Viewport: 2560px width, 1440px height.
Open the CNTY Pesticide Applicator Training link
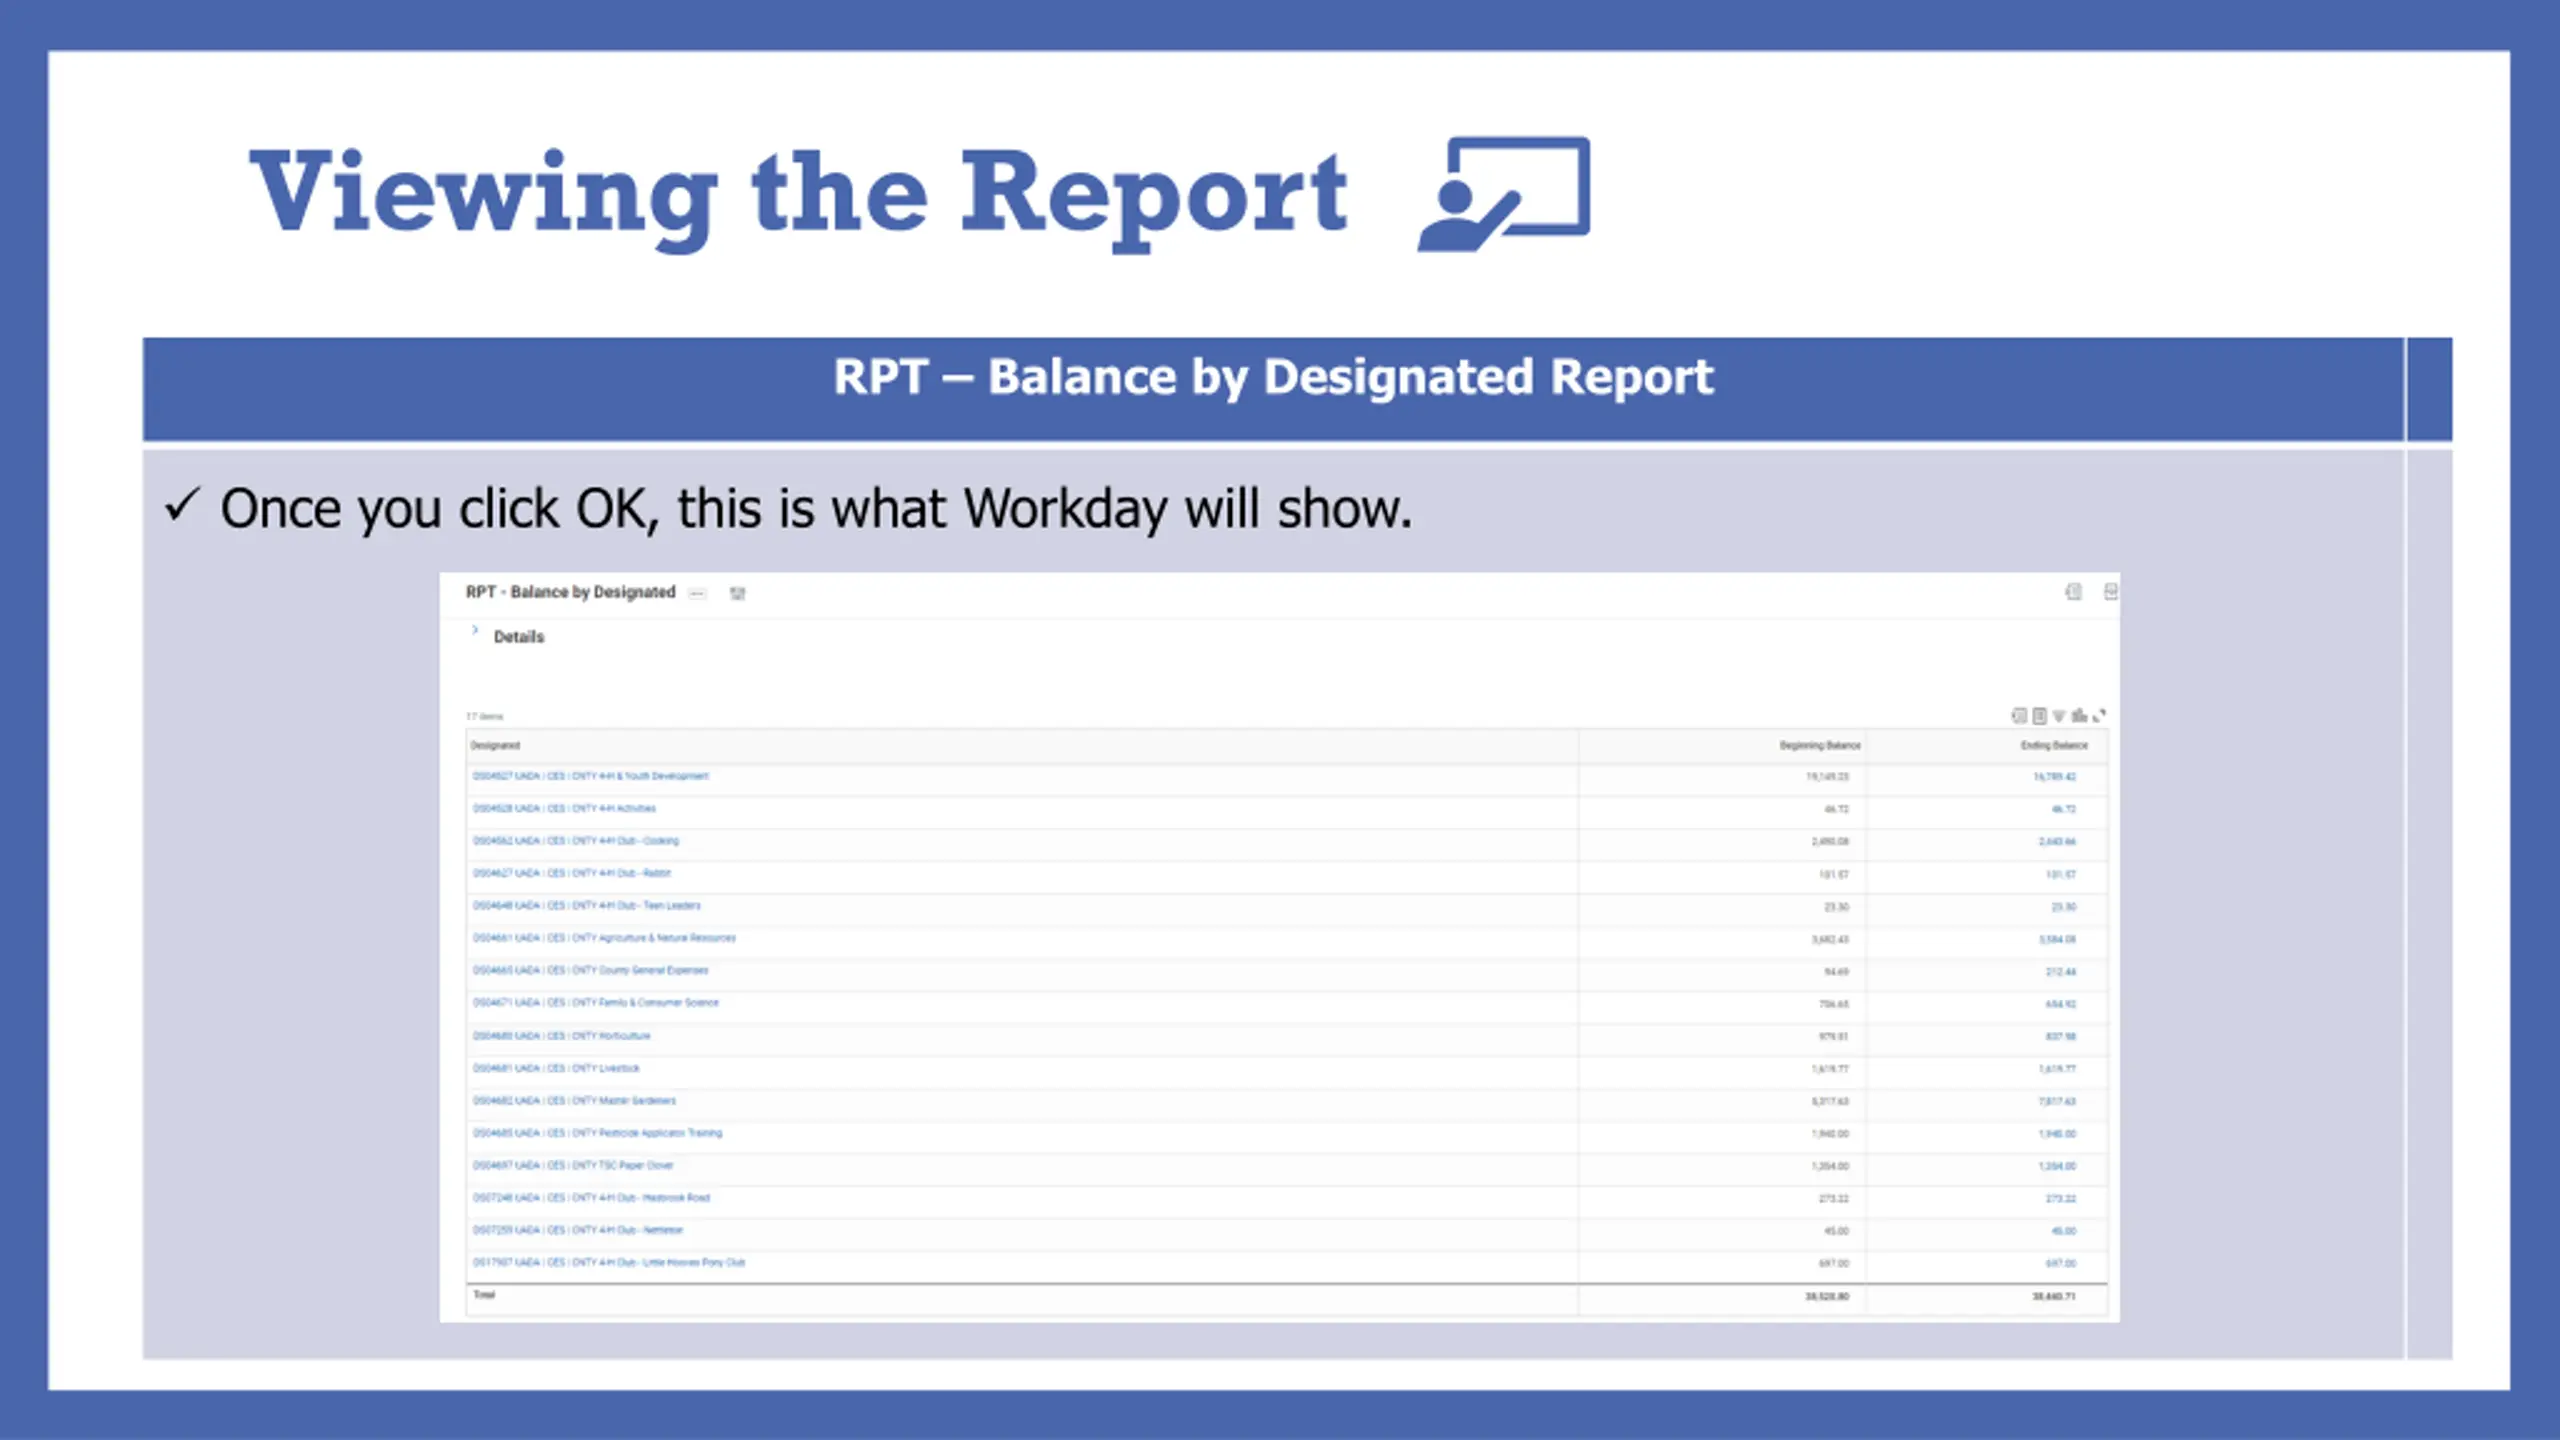598,1133
